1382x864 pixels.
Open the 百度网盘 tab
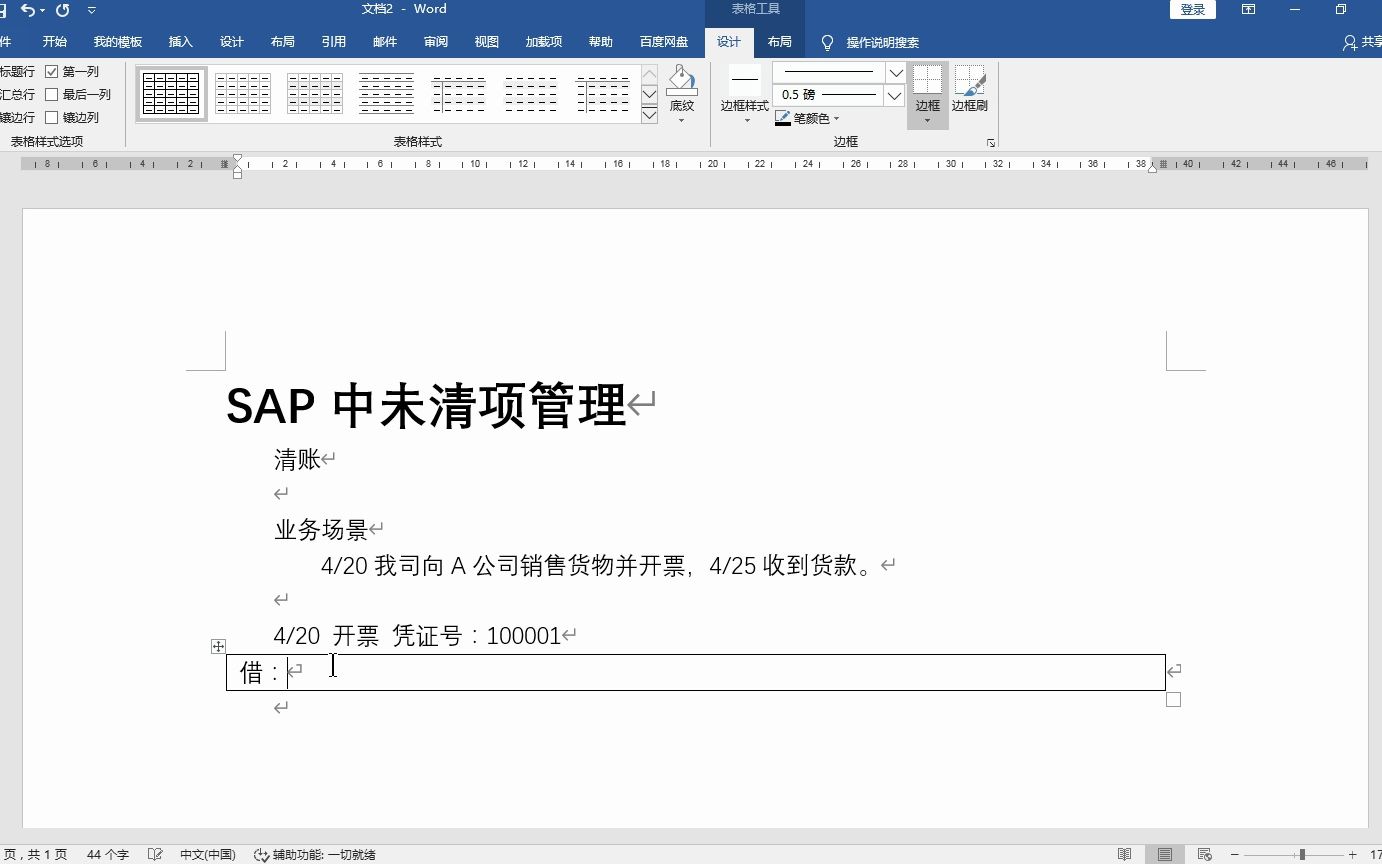click(664, 42)
